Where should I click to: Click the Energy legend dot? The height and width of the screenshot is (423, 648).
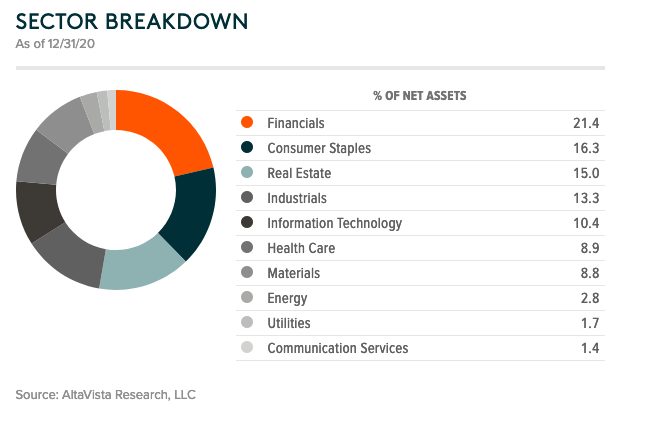tap(247, 298)
